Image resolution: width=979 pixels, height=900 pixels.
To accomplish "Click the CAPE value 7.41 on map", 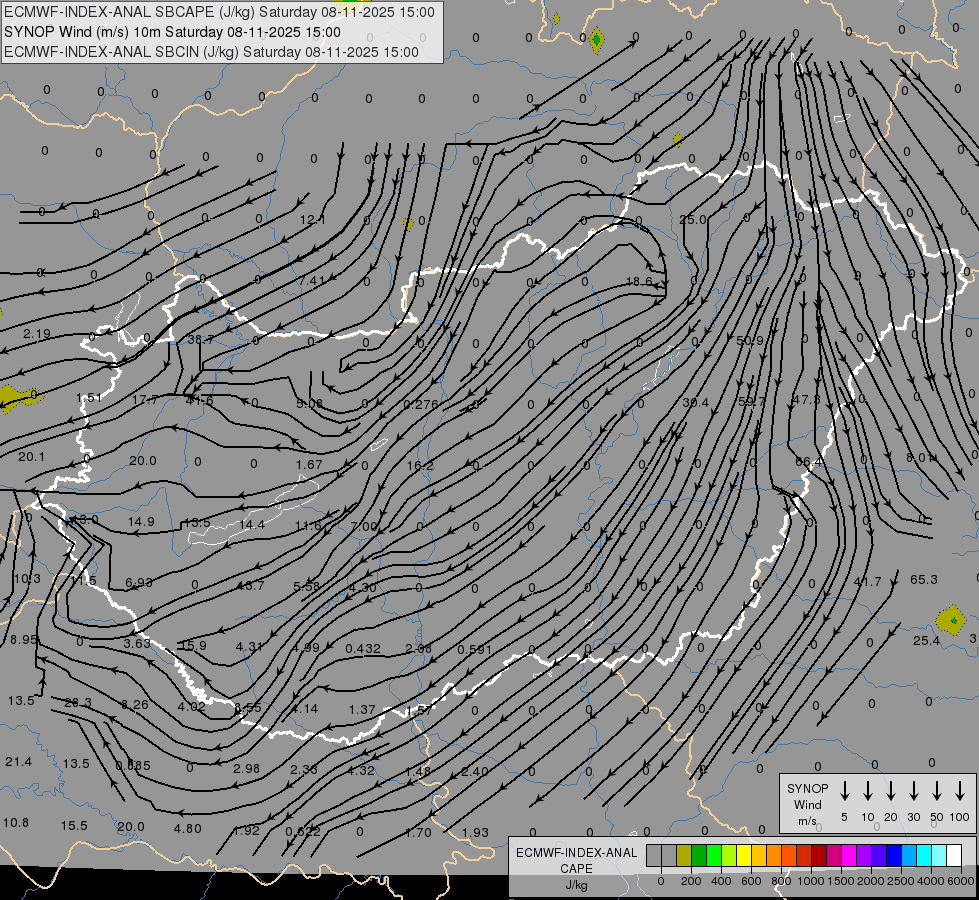I will [312, 280].
